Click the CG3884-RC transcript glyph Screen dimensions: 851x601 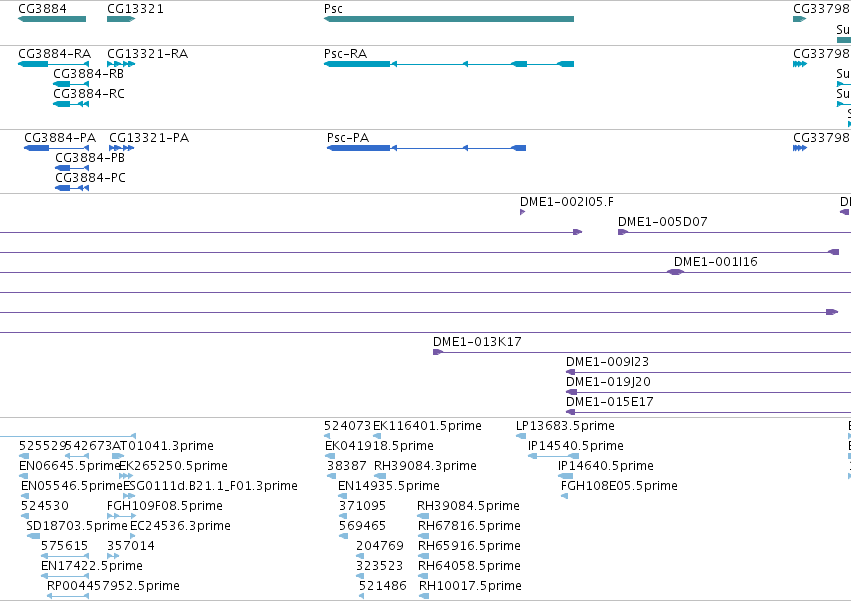[71, 104]
